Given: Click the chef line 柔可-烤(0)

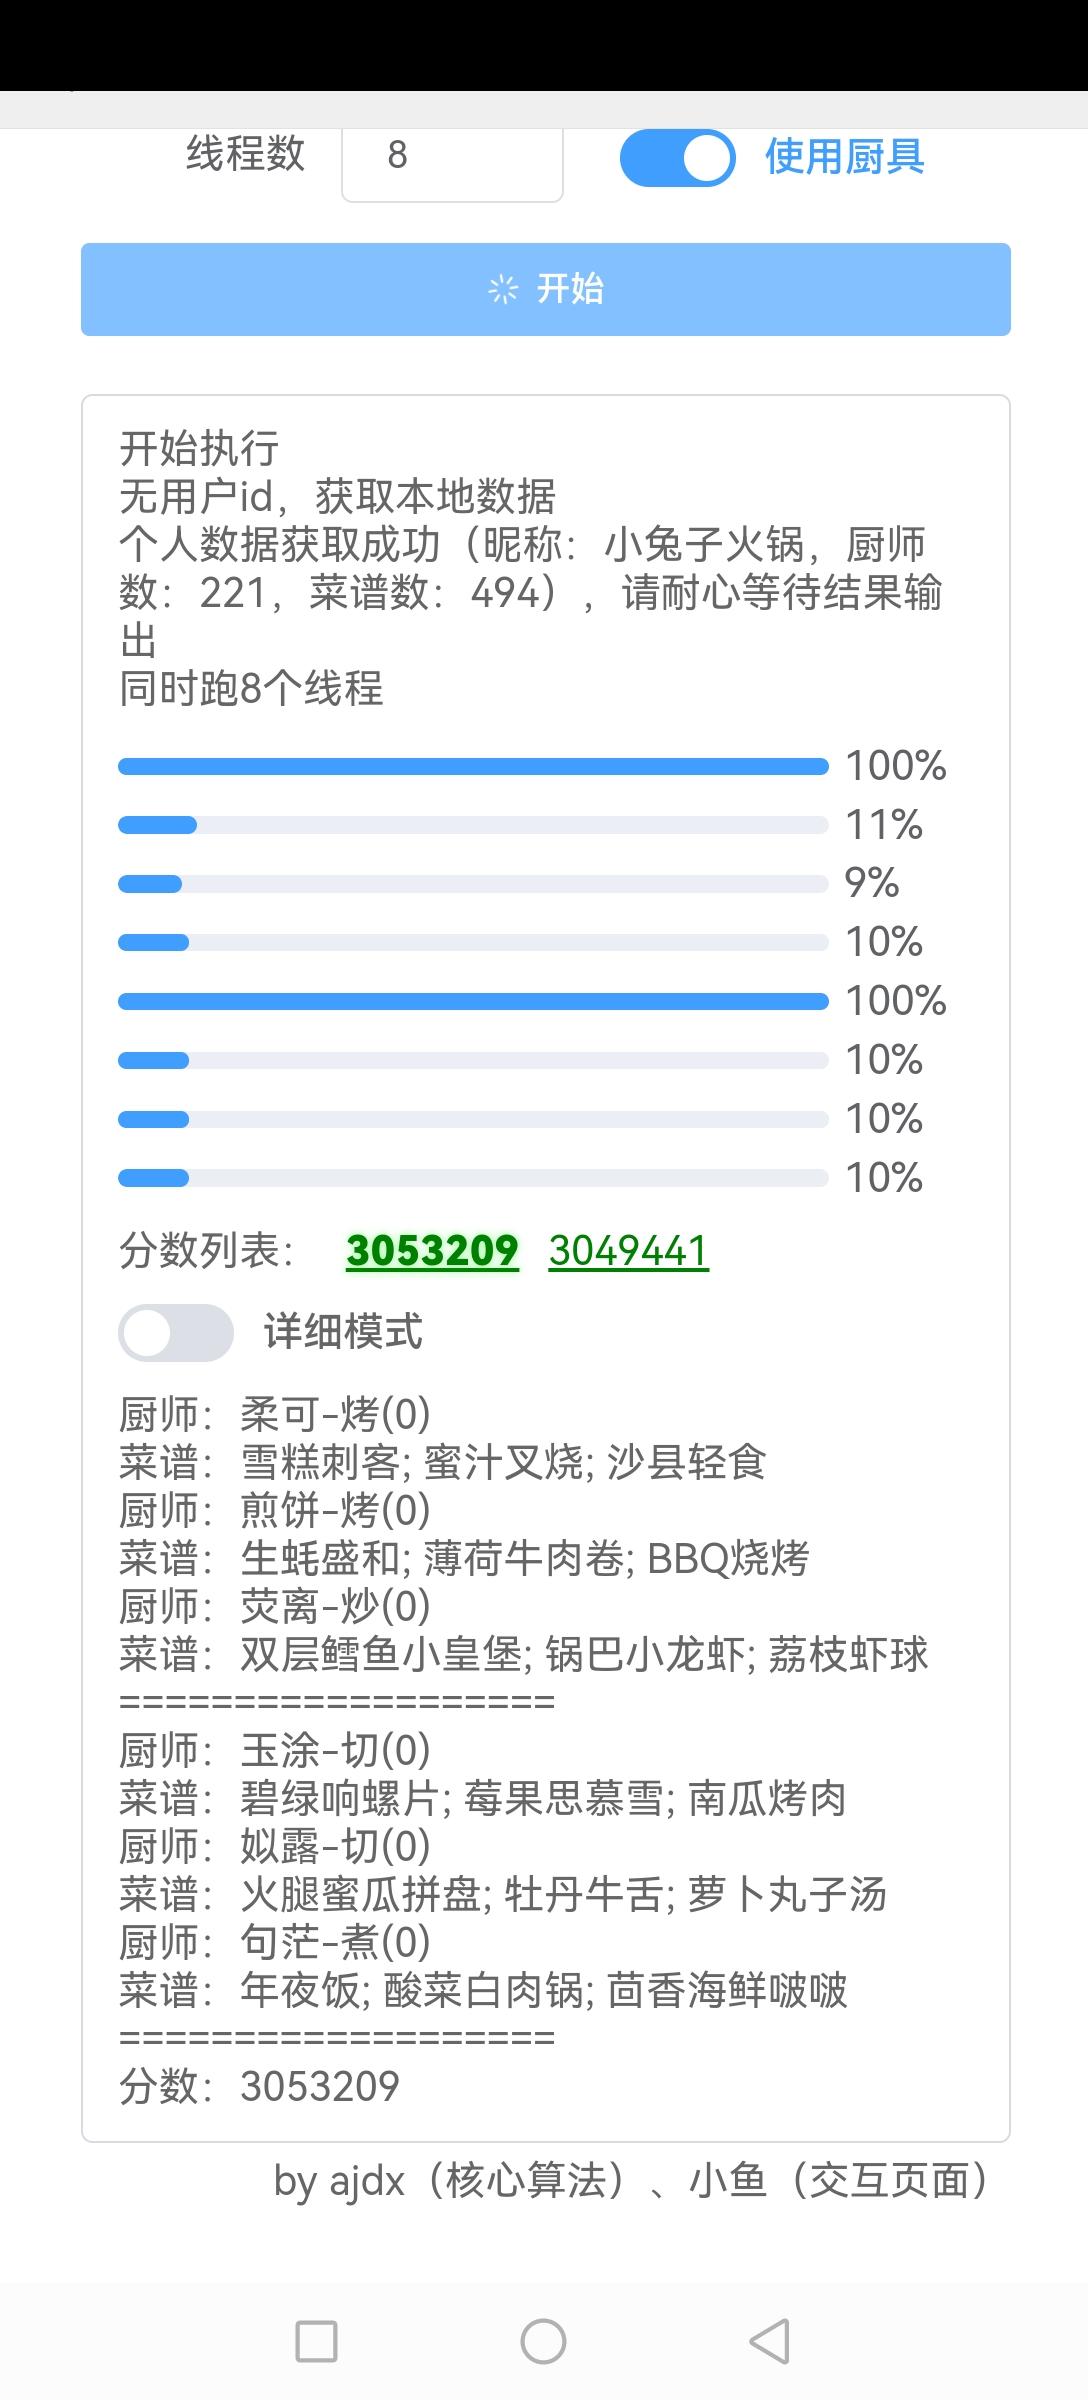Looking at the screenshot, I should [275, 1414].
